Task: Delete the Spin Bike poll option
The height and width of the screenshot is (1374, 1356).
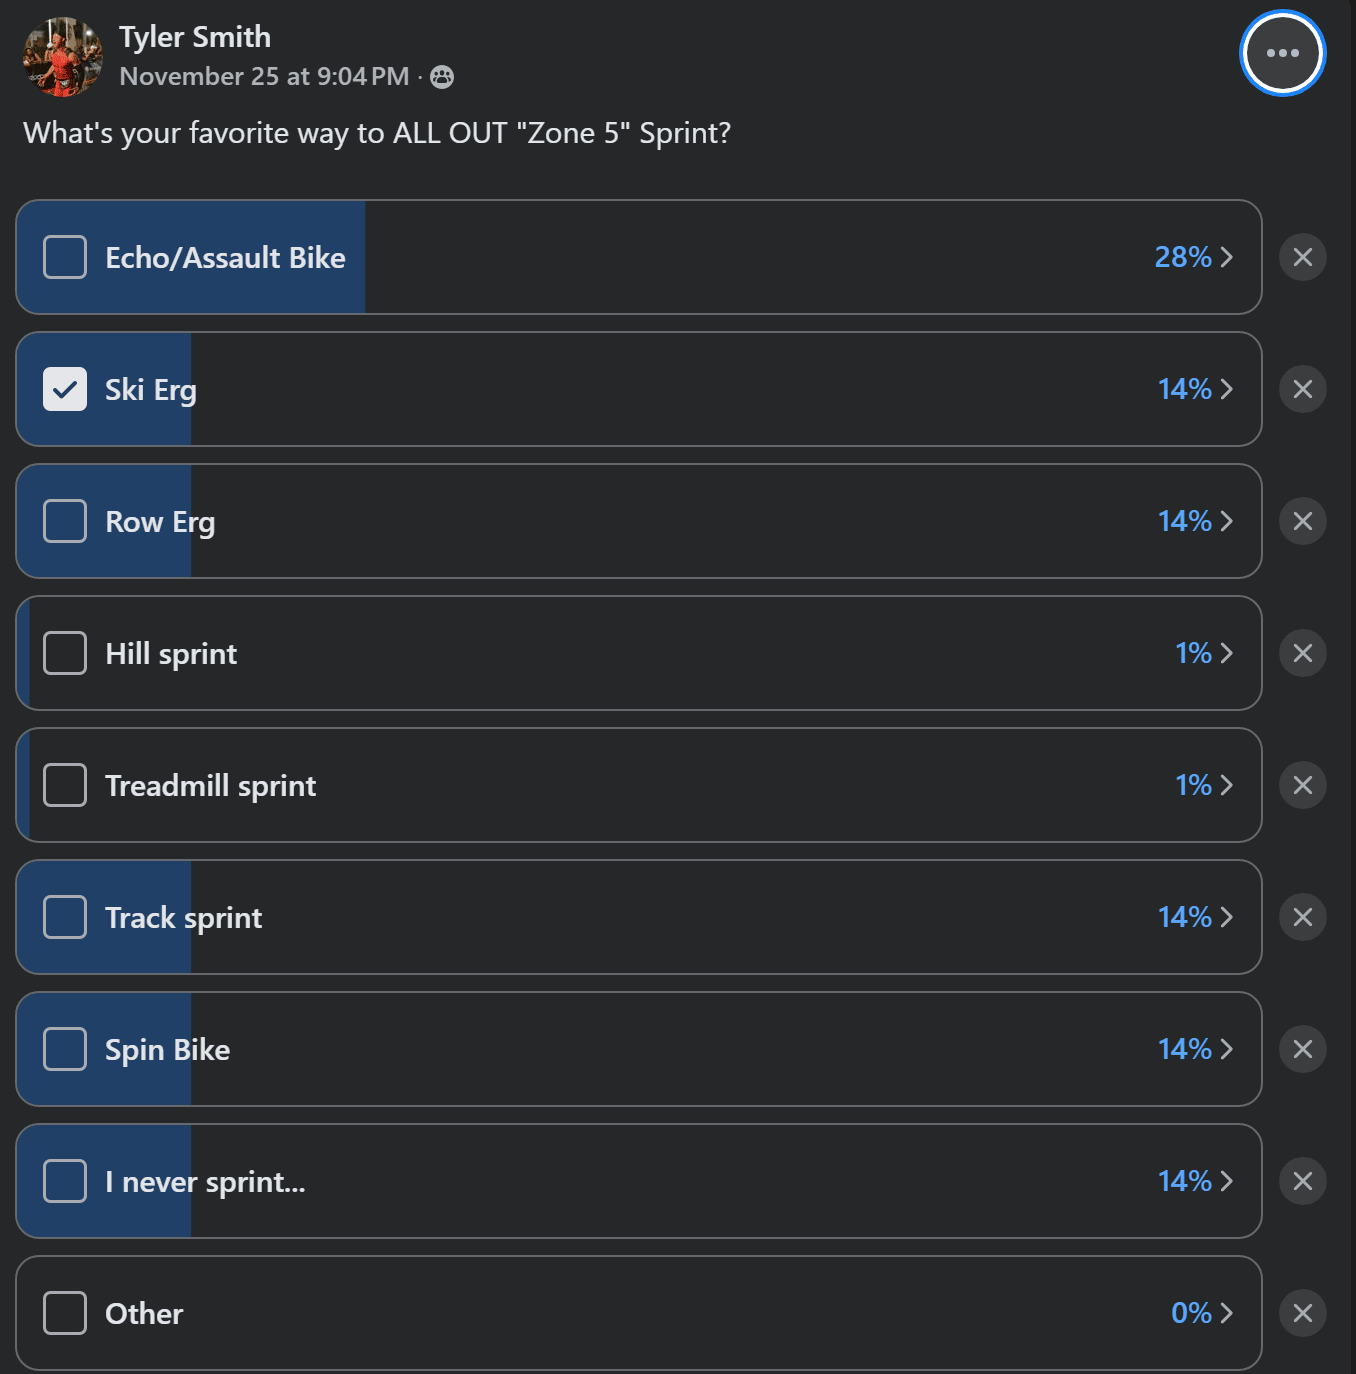Action: coord(1302,1049)
